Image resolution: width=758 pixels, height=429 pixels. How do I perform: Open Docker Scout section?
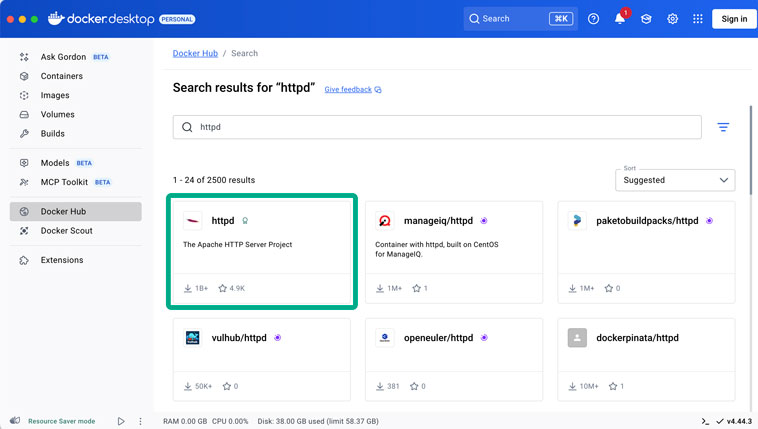[66, 231]
